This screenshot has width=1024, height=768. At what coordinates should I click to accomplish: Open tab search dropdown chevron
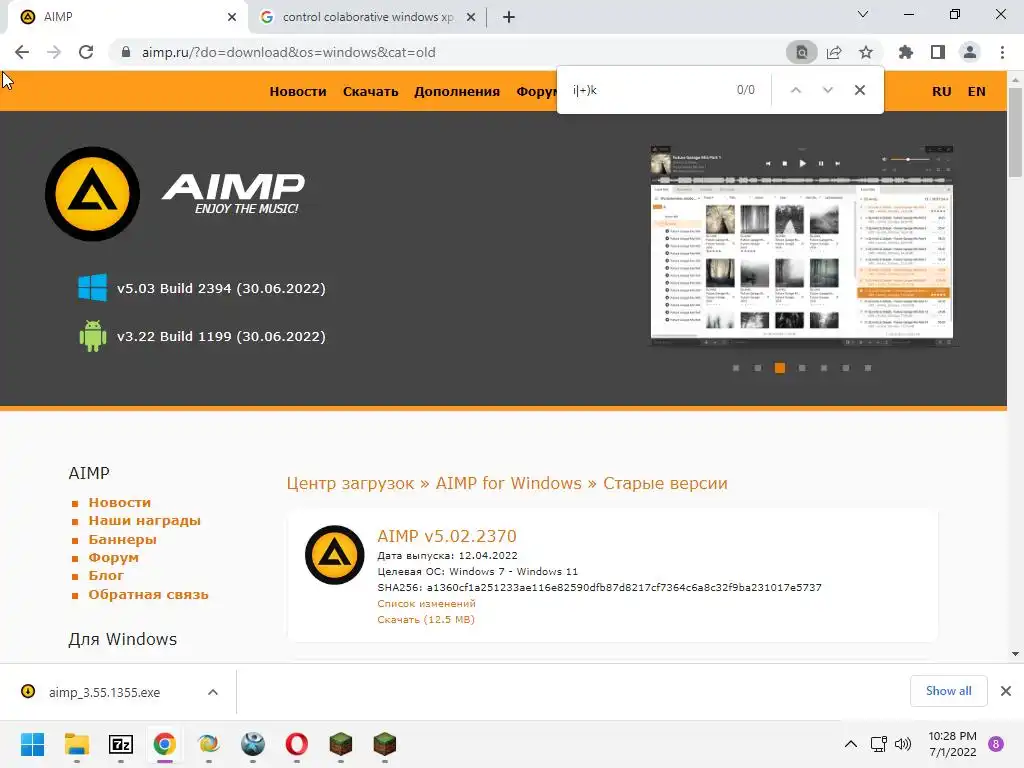[x=863, y=14]
